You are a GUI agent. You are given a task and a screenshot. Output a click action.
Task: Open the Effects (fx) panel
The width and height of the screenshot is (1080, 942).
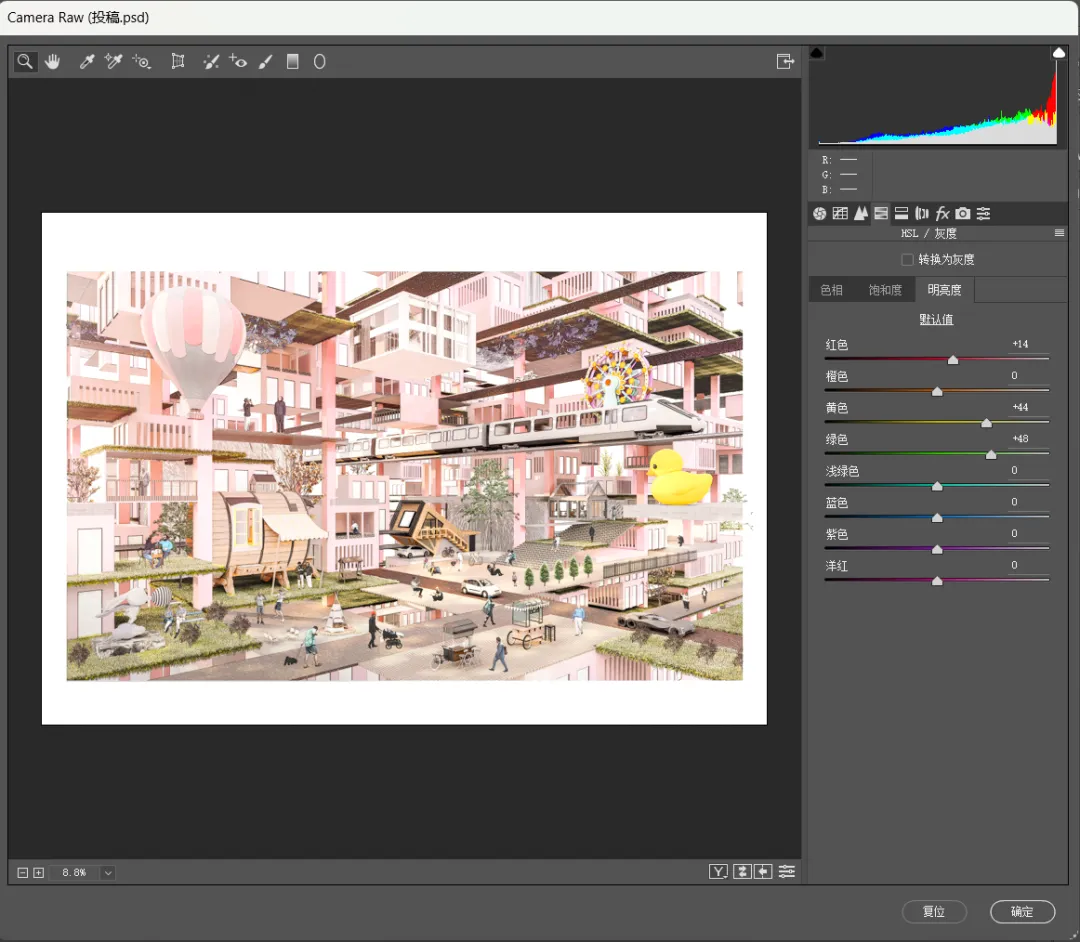(x=942, y=213)
